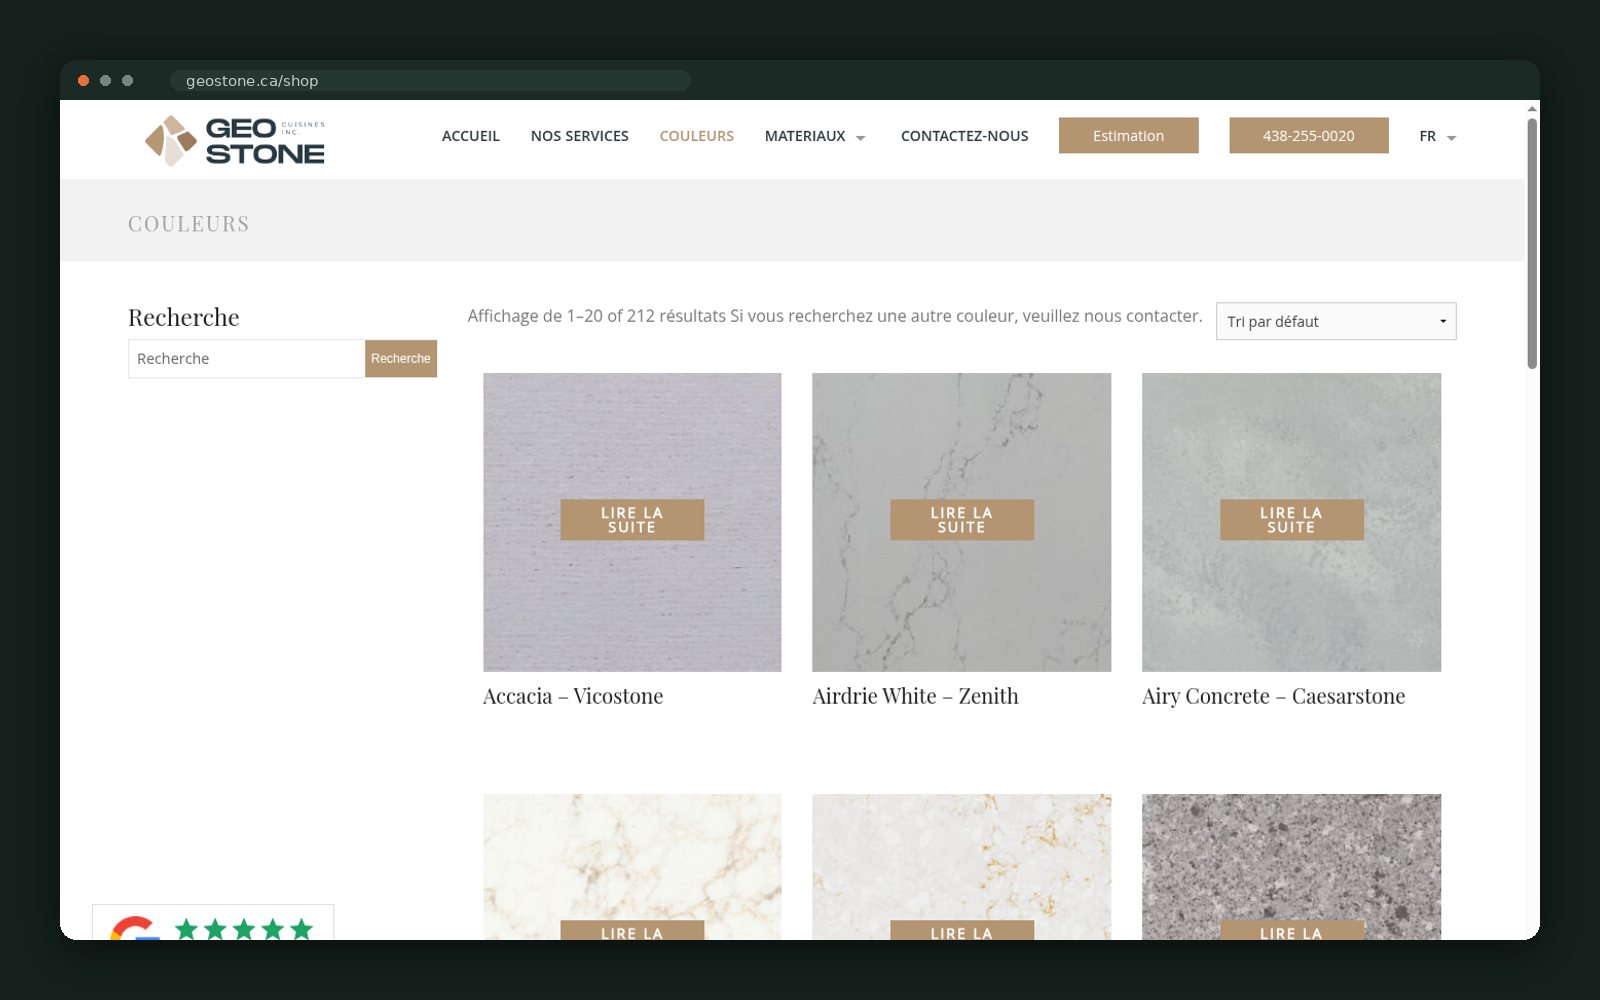Open the 'Accacia – Vicostone' product title
The height and width of the screenshot is (1000, 1600).
pos(573,696)
